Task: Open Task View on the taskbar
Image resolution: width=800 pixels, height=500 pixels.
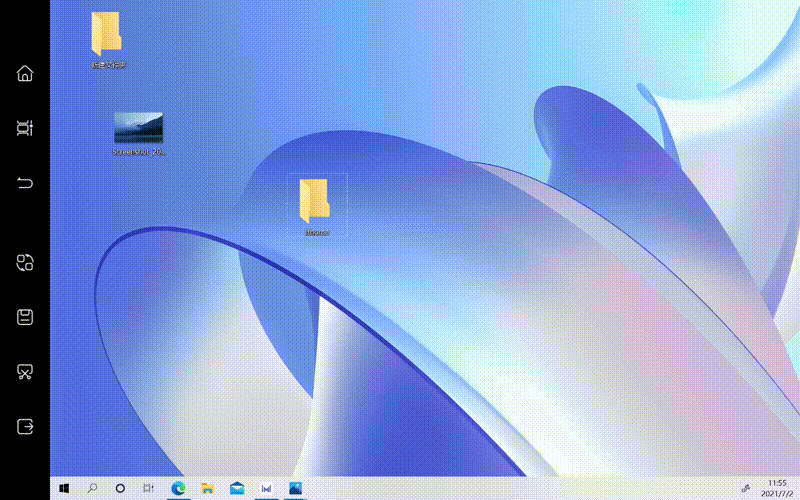Action: [148, 488]
